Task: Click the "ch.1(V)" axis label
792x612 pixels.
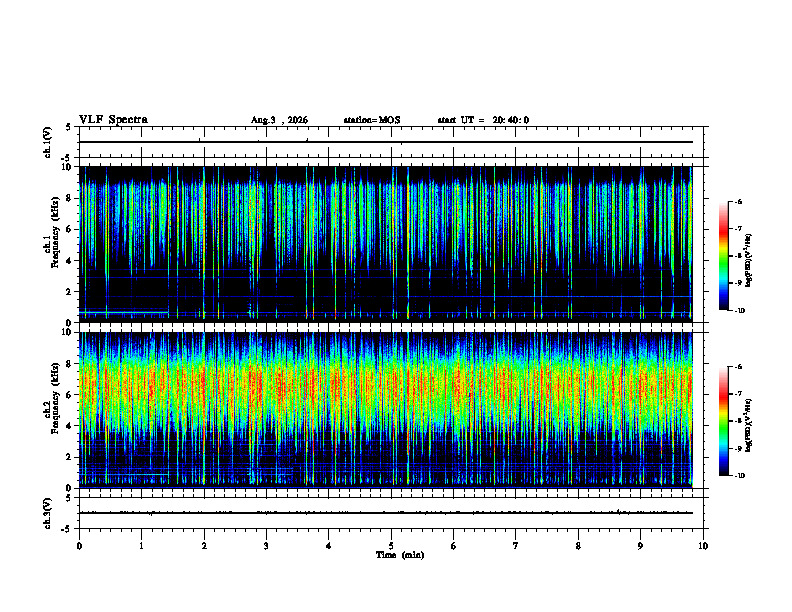Action: click(x=47, y=142)
